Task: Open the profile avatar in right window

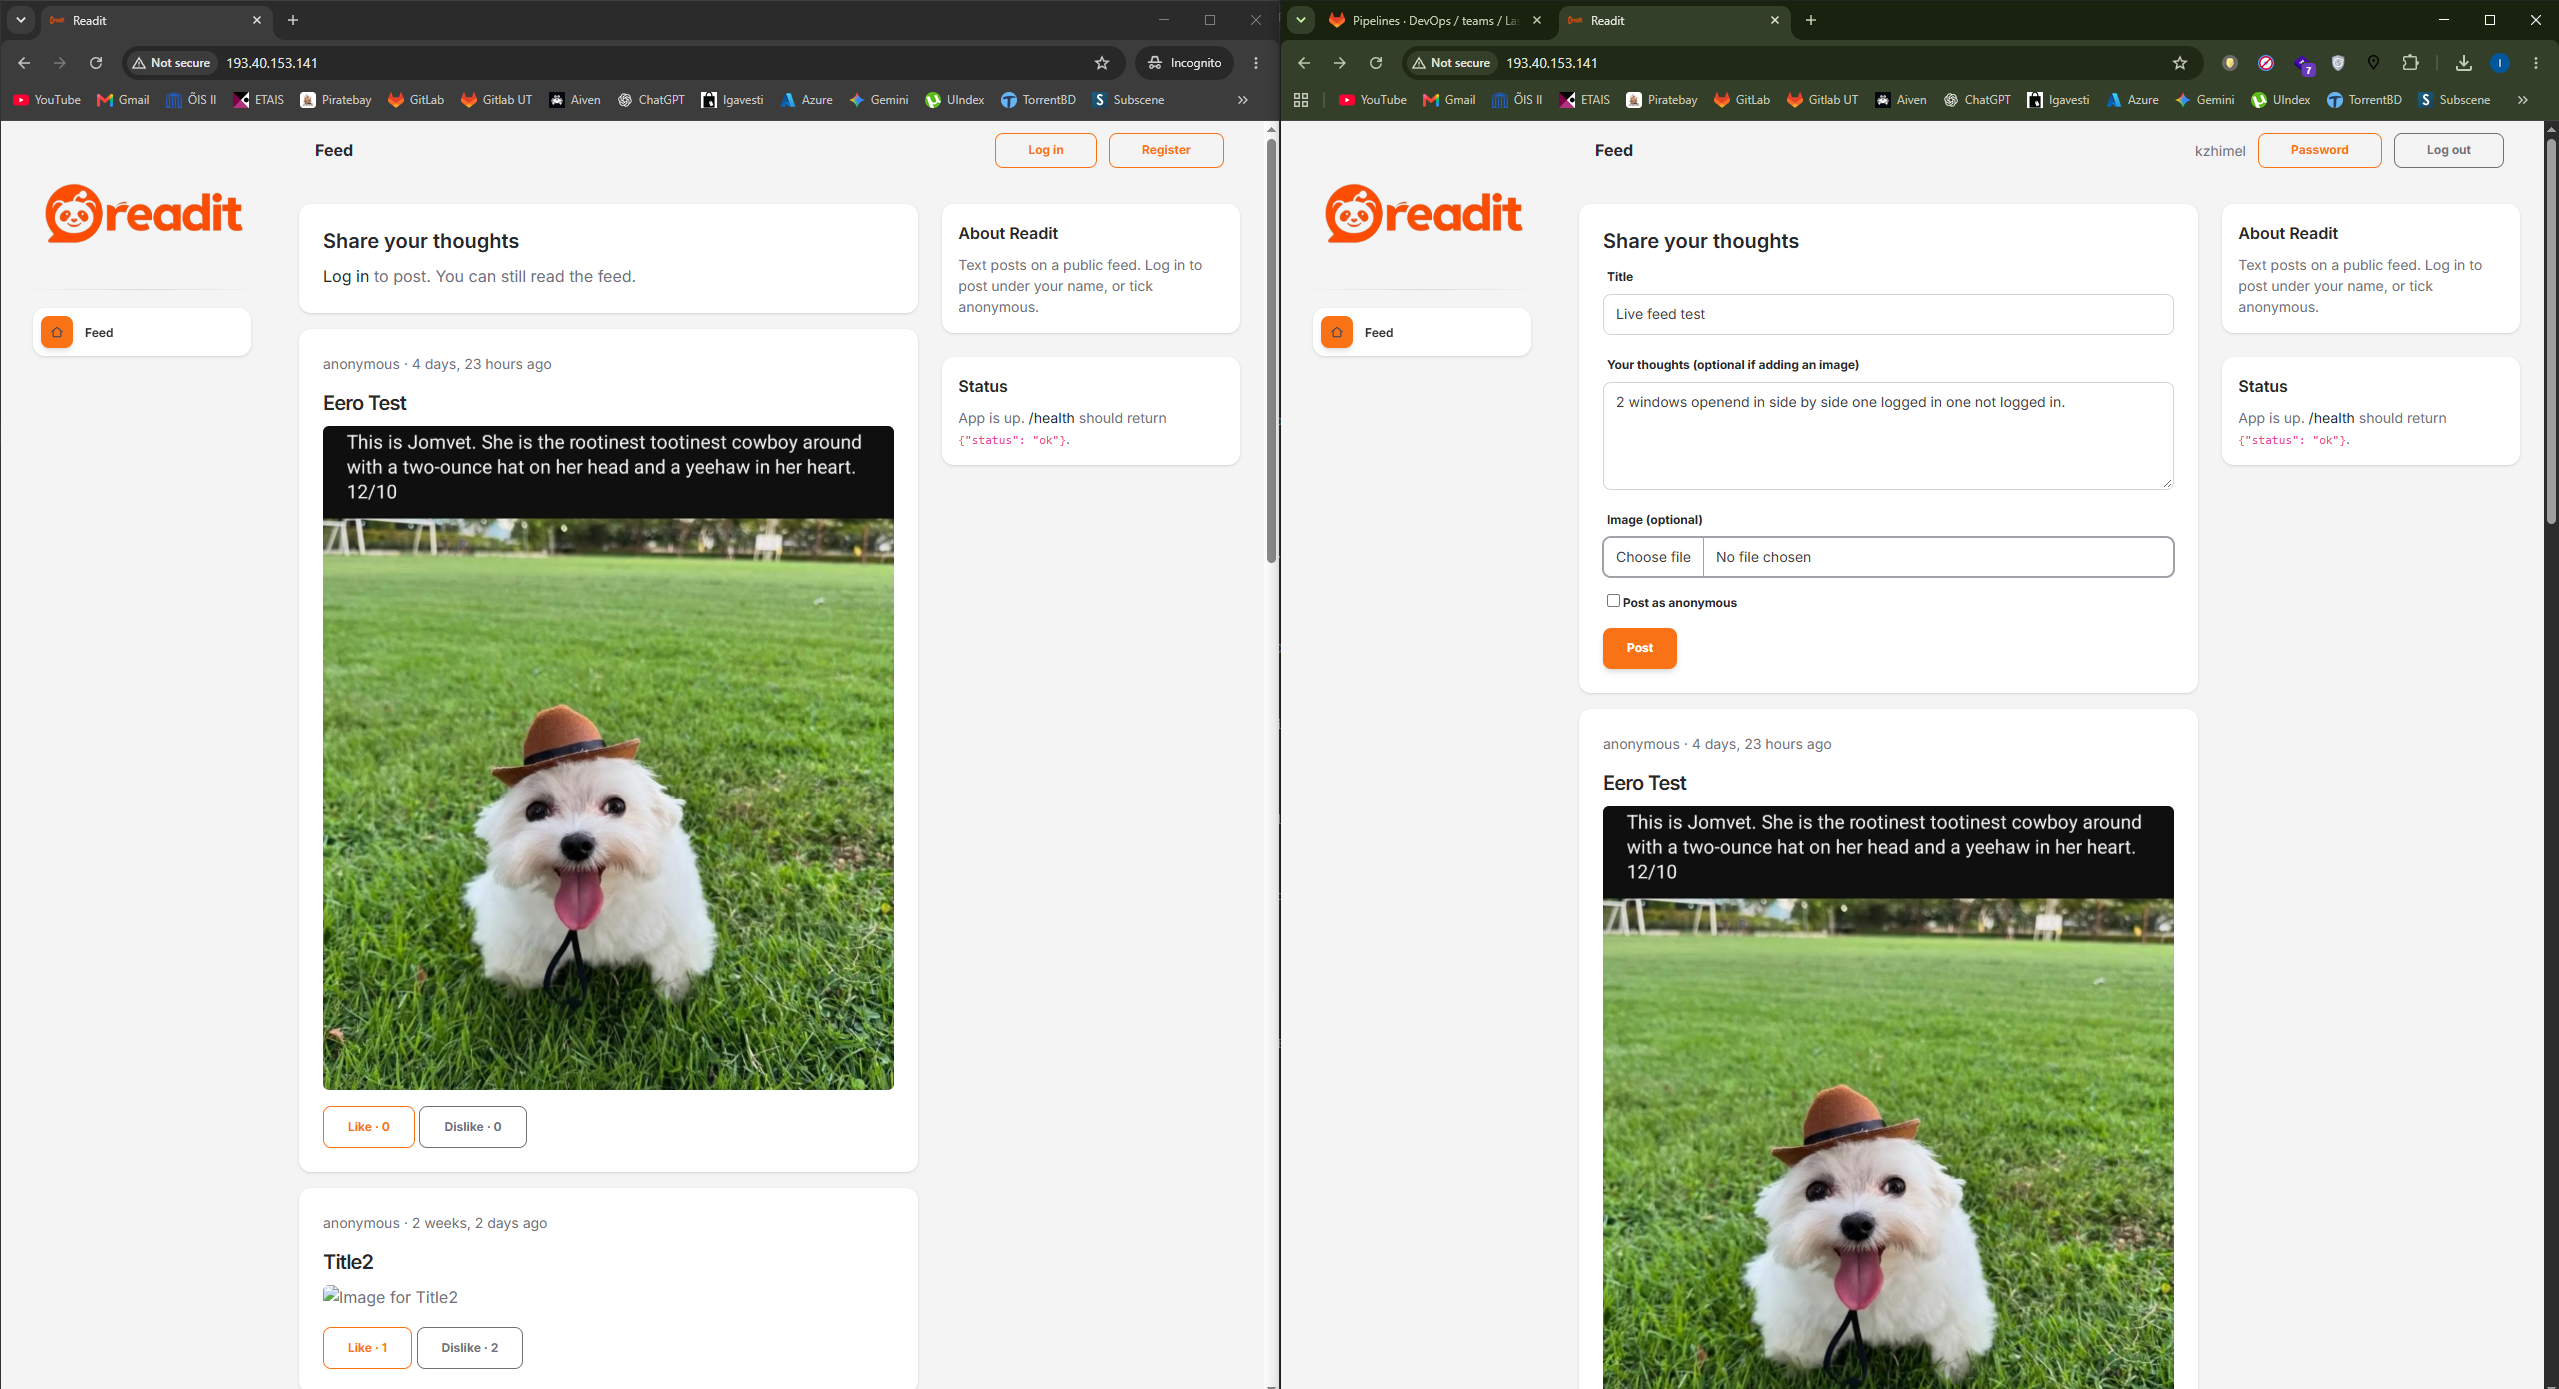Action: [2500, 63]
